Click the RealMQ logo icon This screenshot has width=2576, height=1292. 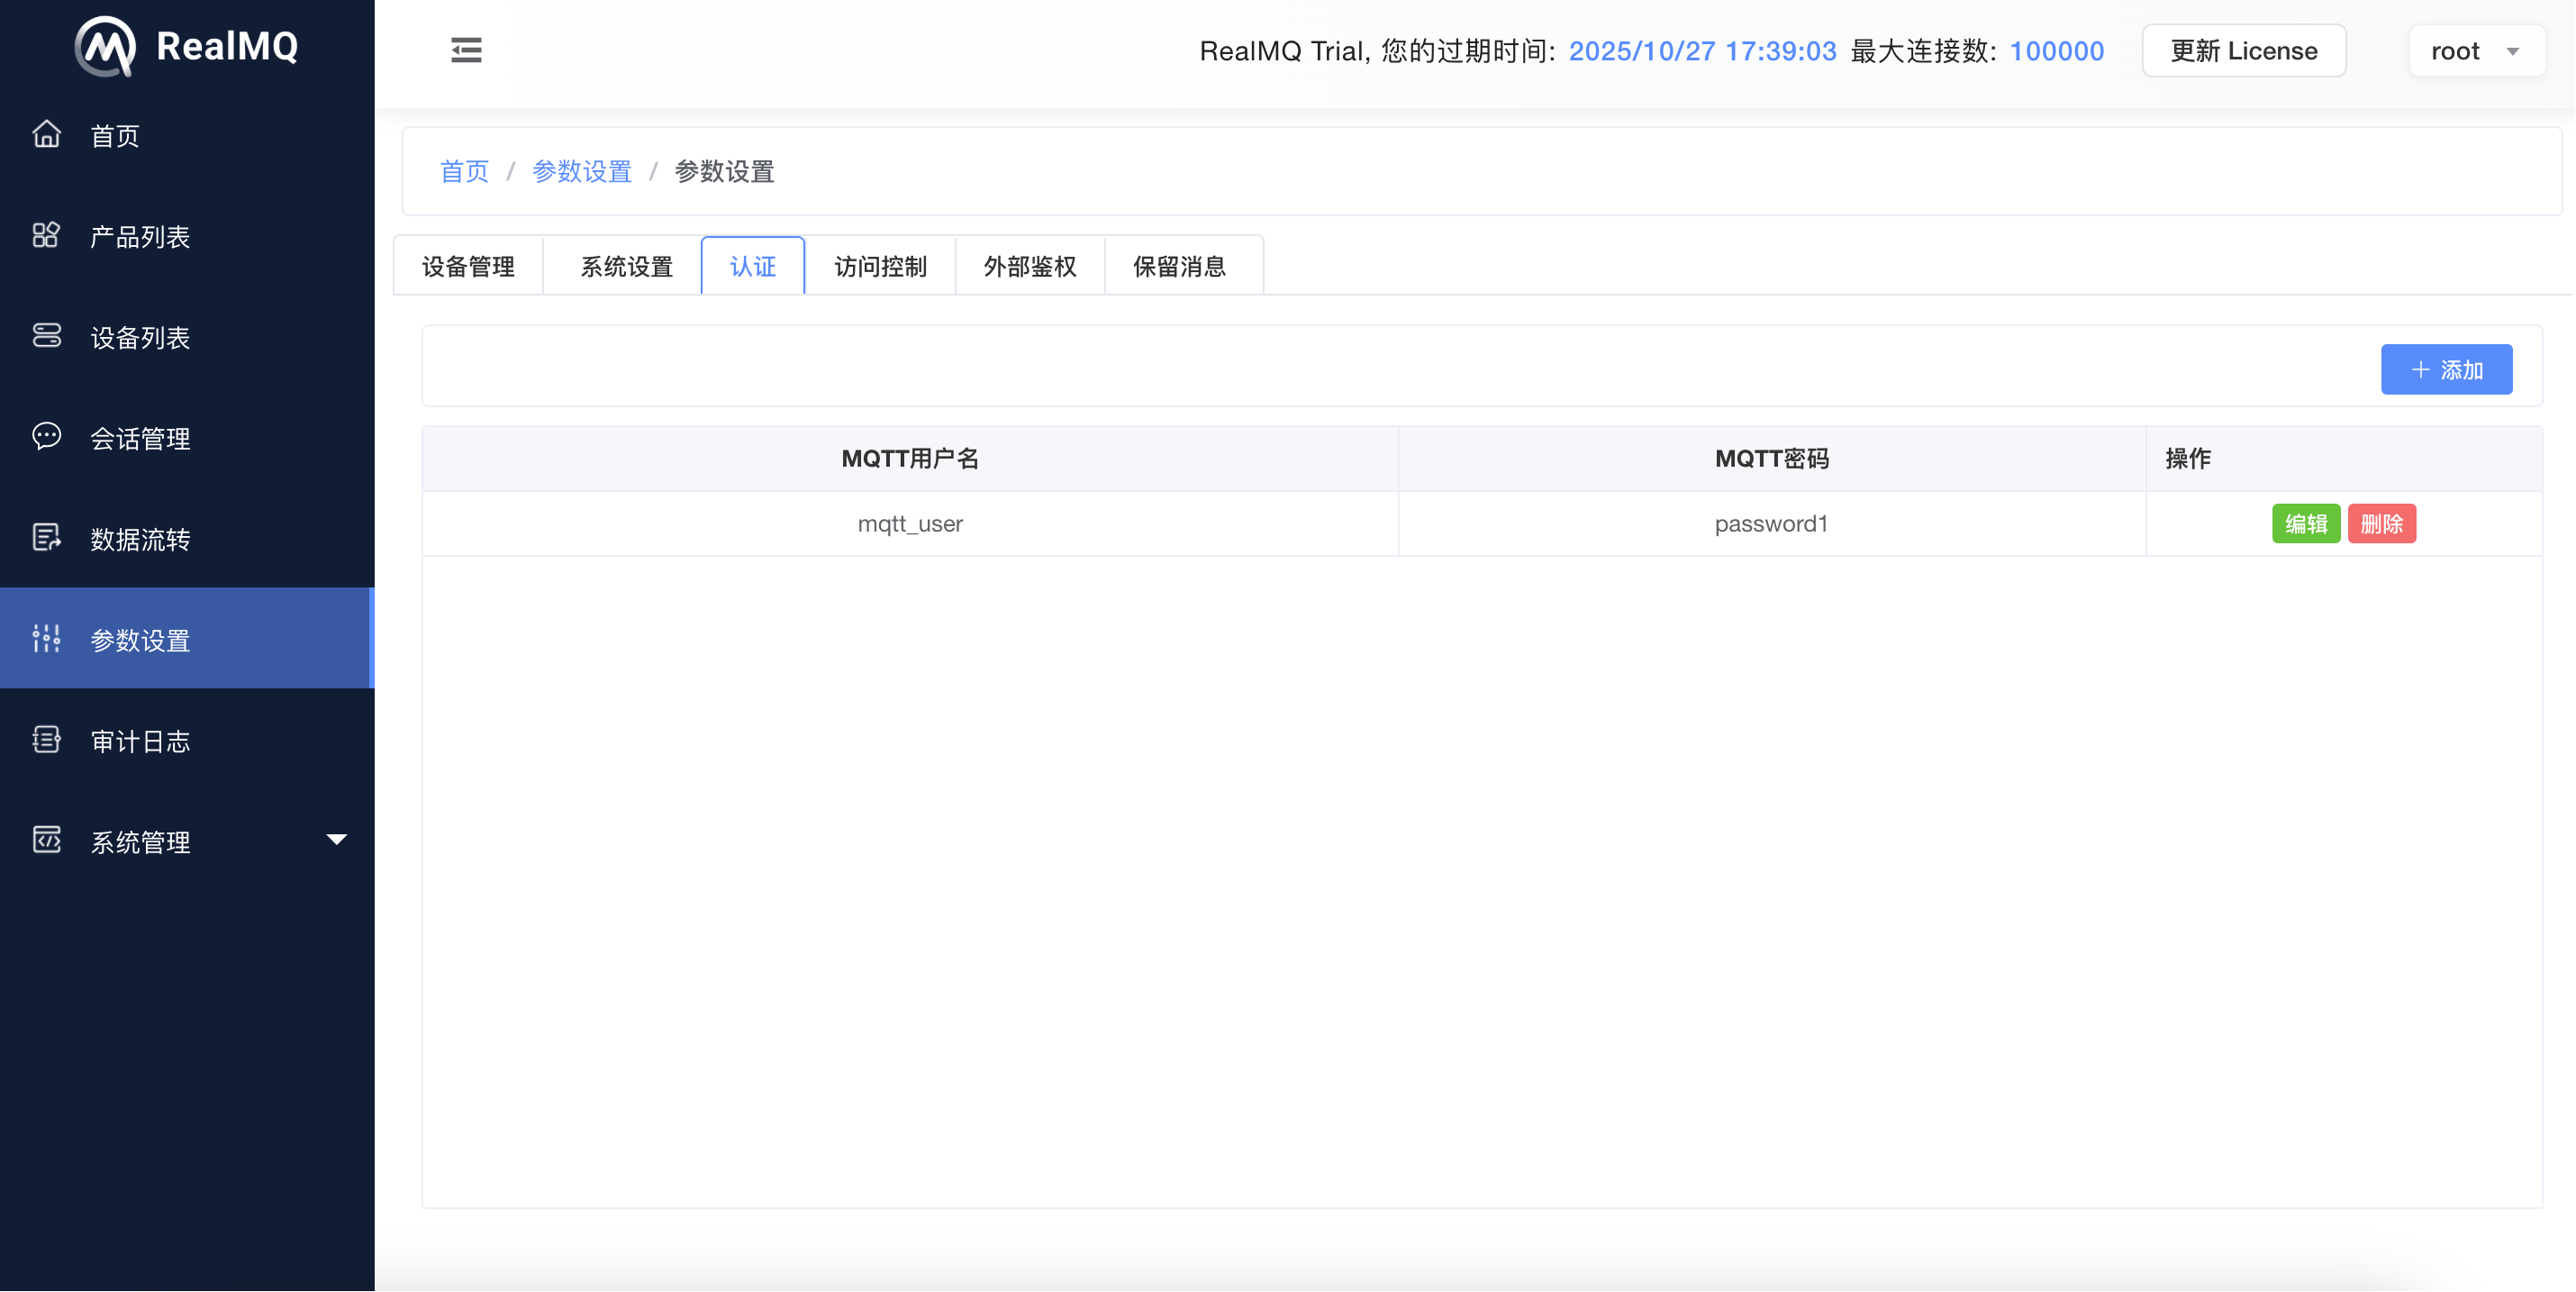point(105,46)
